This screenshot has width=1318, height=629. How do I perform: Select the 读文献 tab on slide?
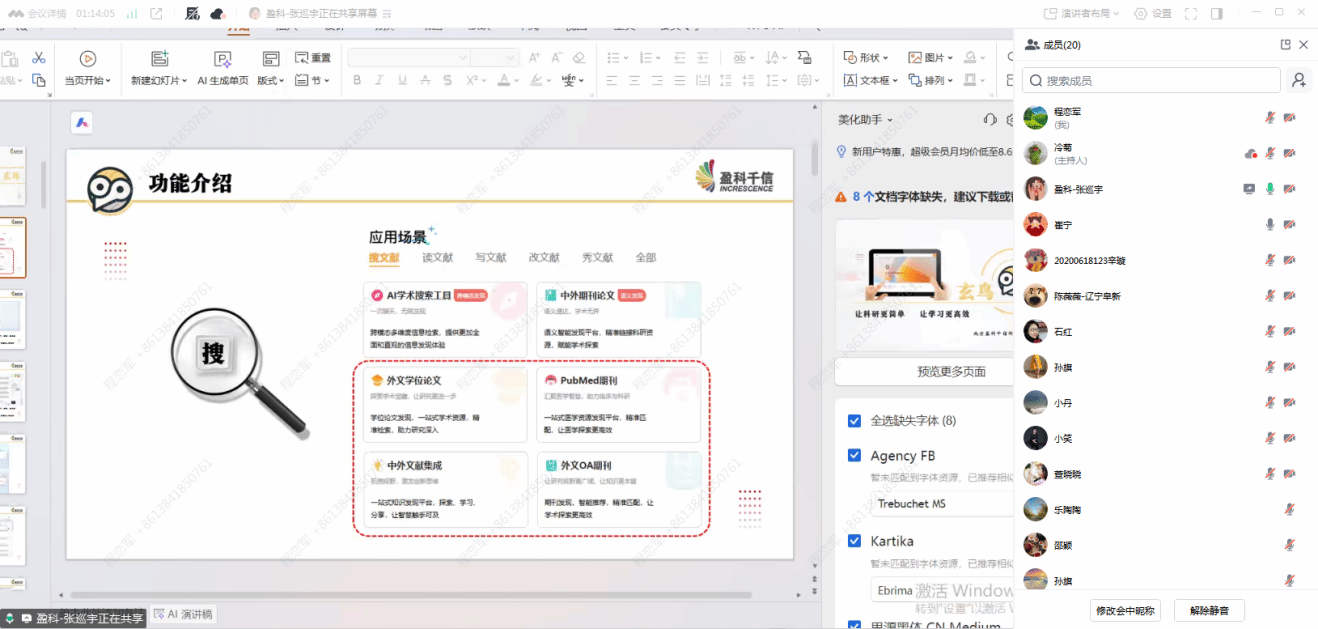pyautogui.click(x=437, y=258)
